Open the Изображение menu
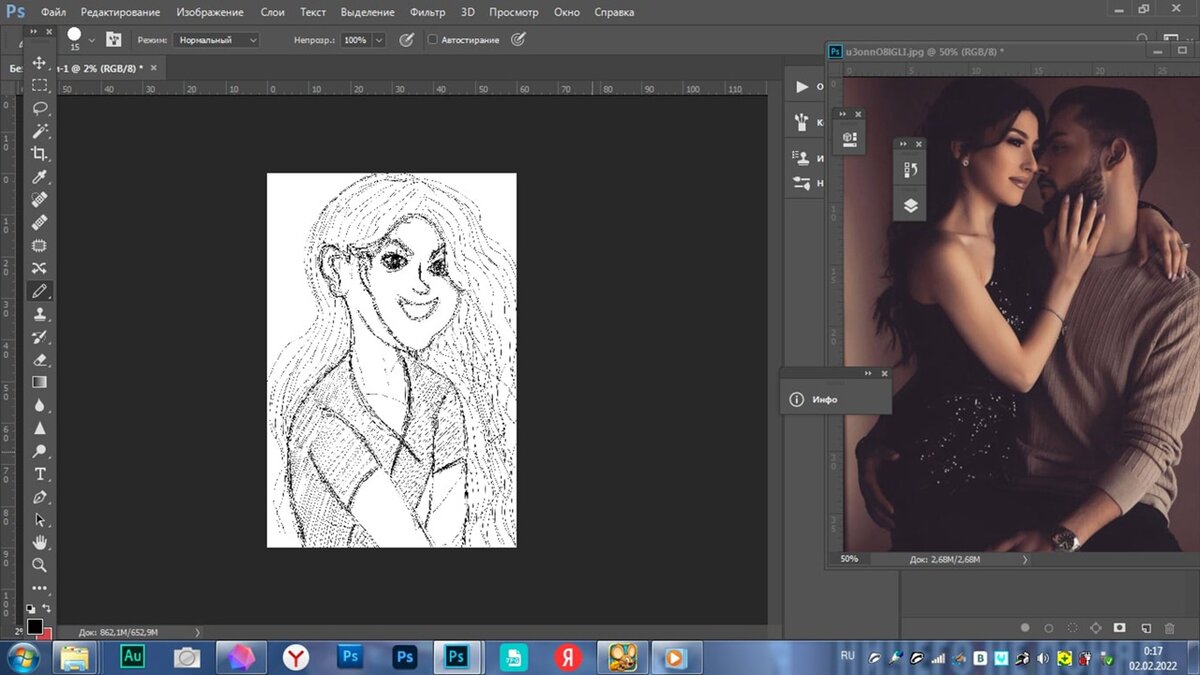This screenshot has width=1200, height=675. [x=209, y=12]
